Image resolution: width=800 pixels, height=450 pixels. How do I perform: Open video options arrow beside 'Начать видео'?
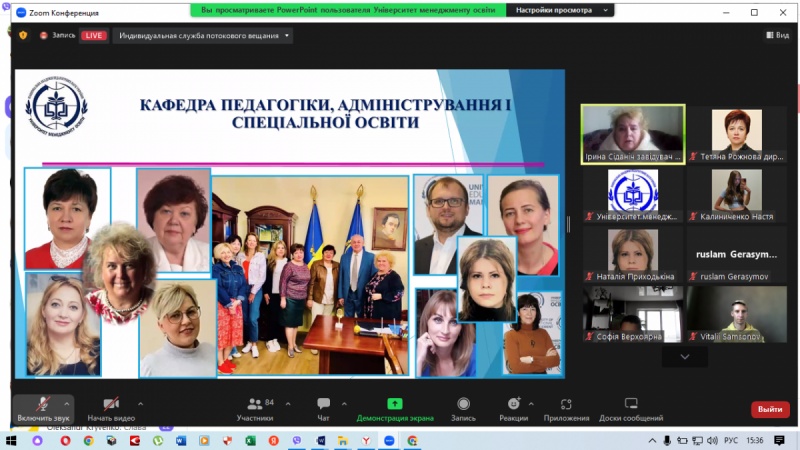click(140, 404)
